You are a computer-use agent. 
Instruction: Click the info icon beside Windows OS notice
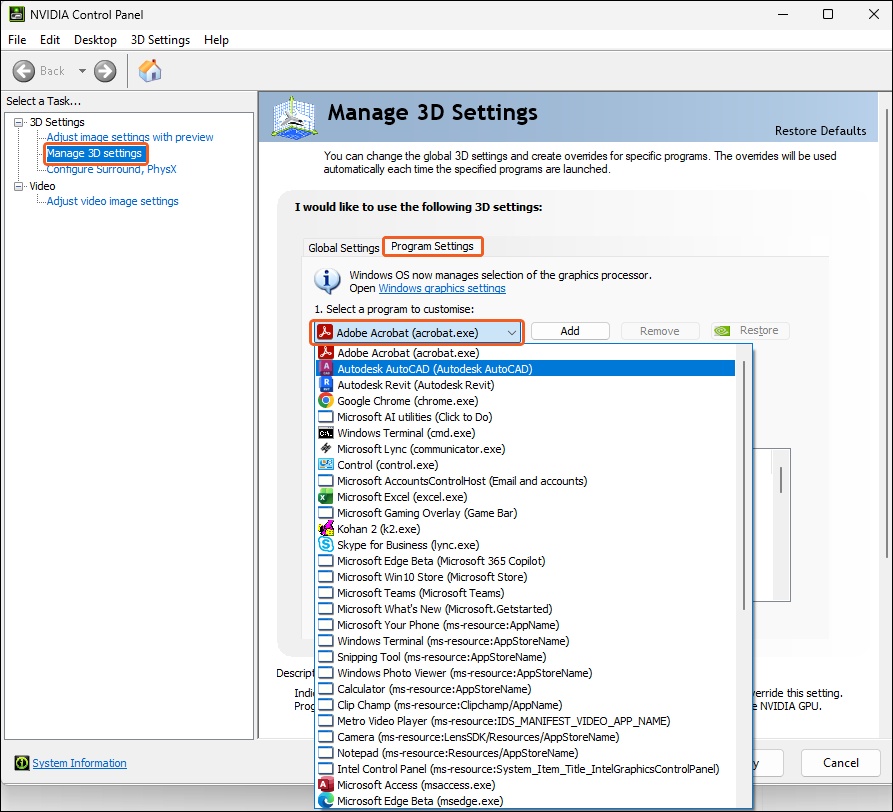click(x=327, y=281)
